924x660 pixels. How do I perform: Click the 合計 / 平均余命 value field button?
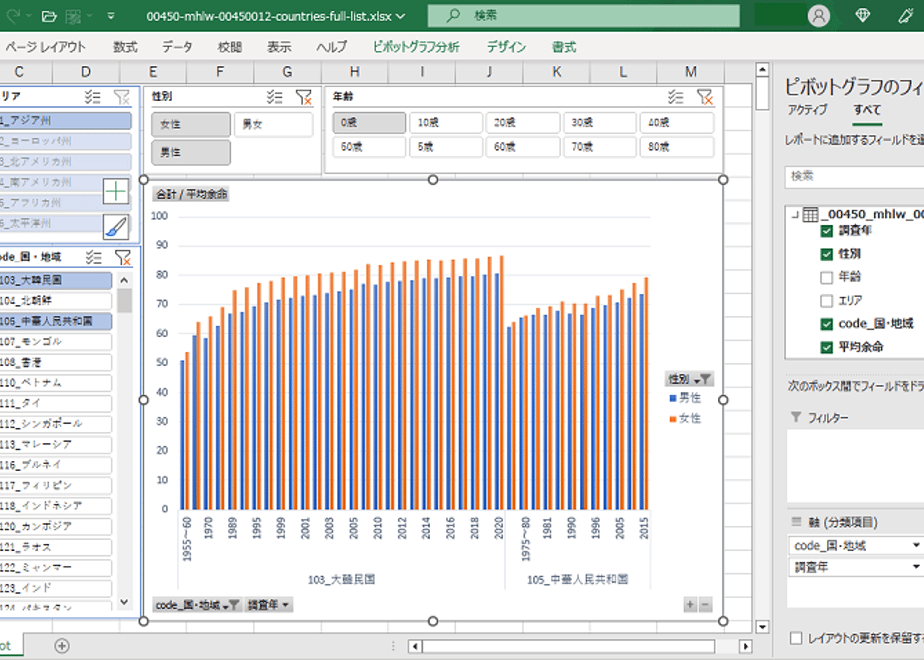click(191, 194)
